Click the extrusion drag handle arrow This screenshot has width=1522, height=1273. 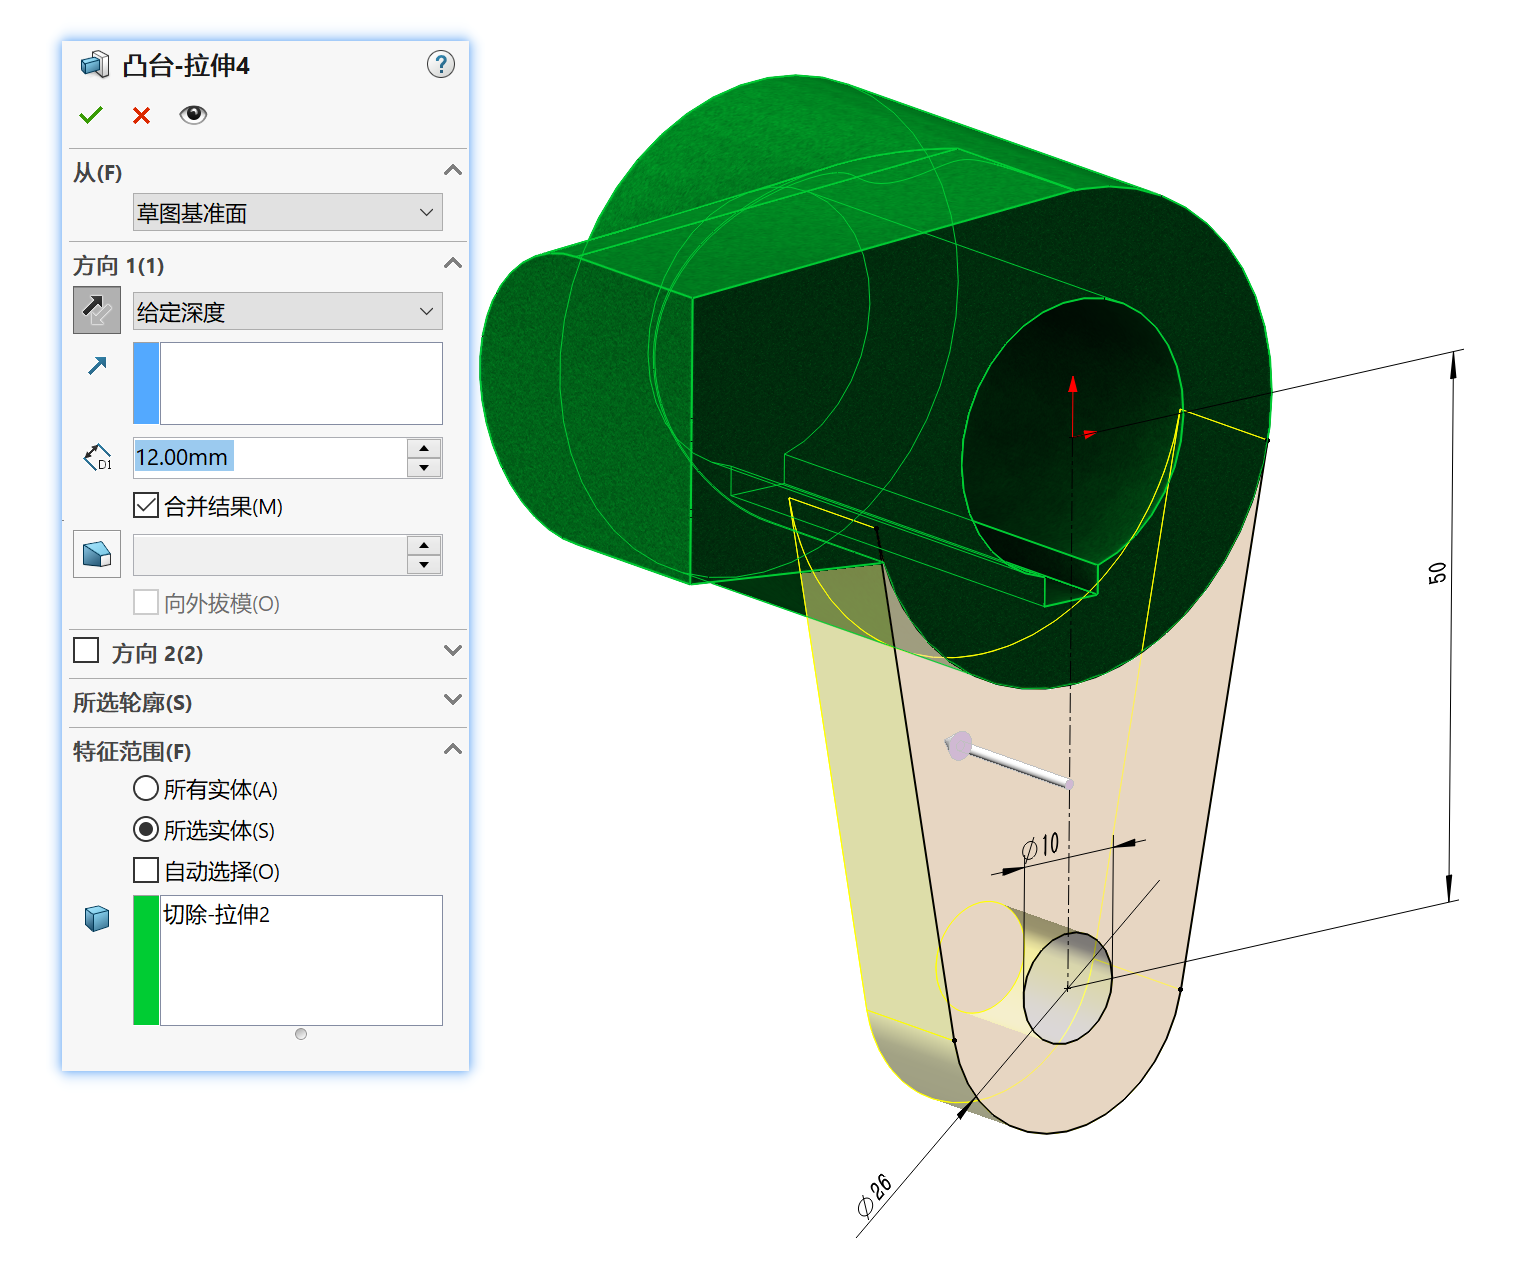(x=1008, y=763)
